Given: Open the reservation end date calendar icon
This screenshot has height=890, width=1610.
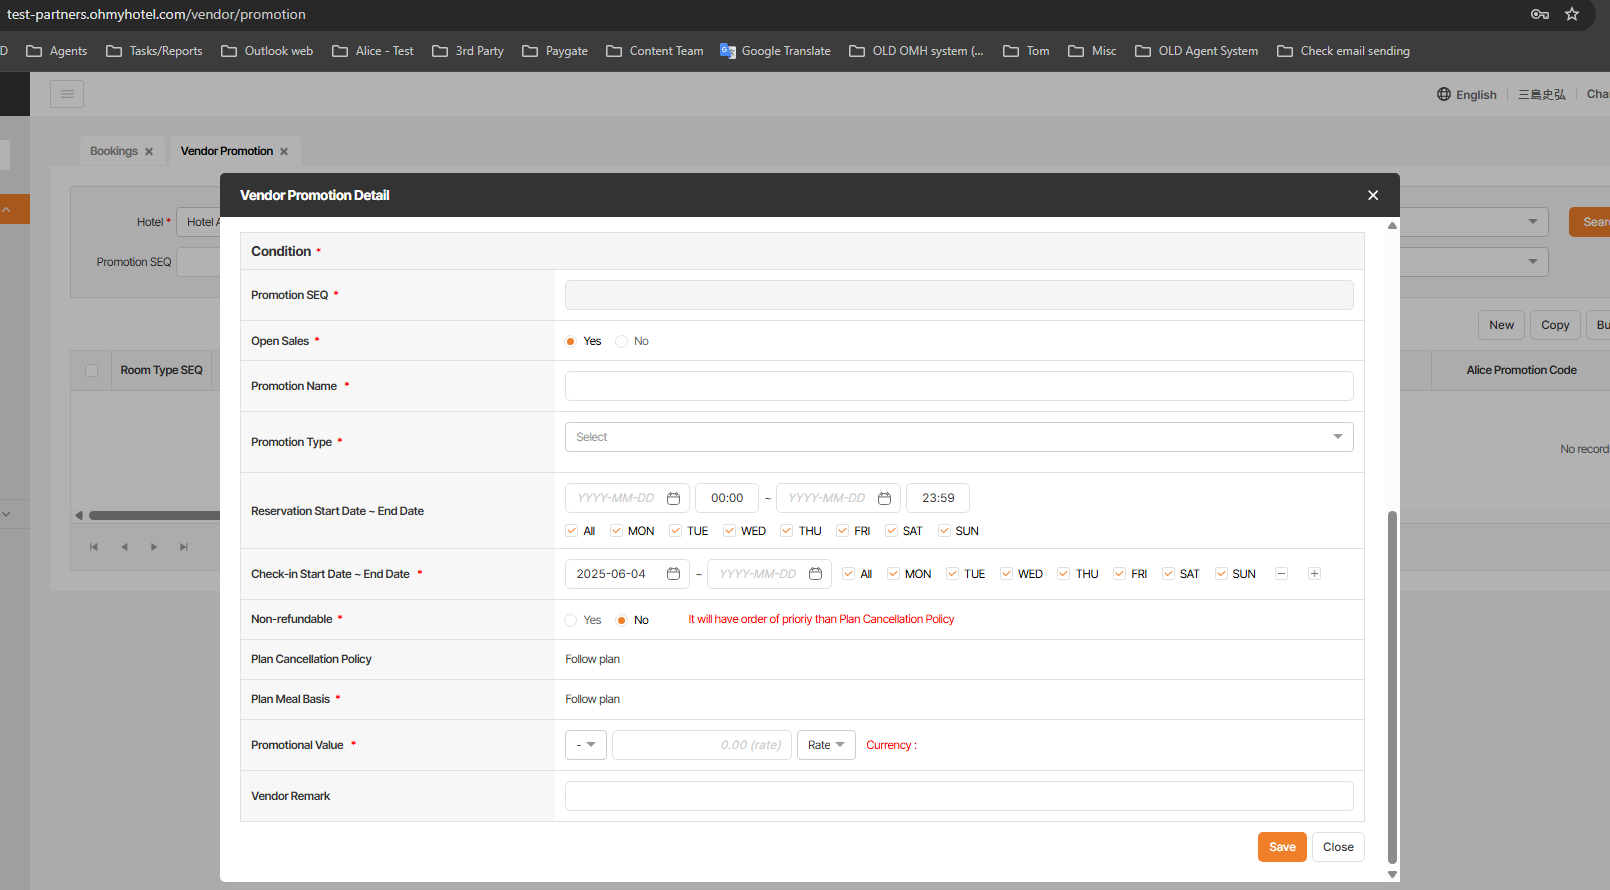Looking at the screenshot, I should click(x=884, y=498).
